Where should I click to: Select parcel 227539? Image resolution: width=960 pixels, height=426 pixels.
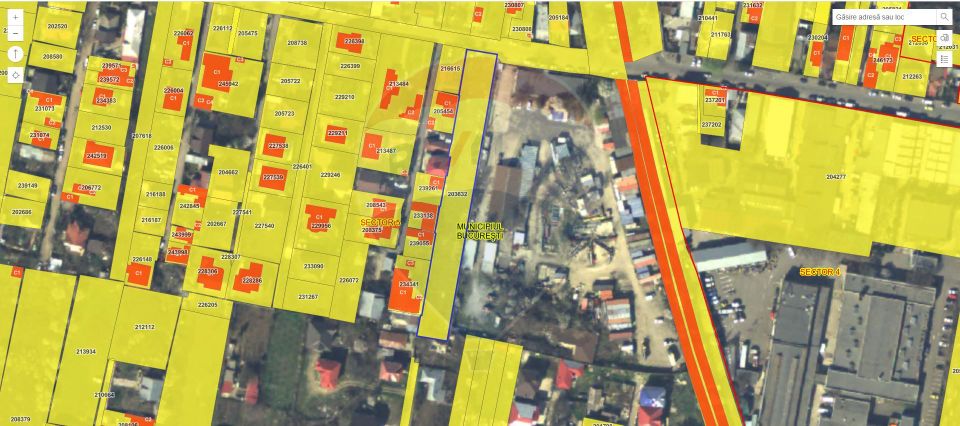[x=274, y=177]
